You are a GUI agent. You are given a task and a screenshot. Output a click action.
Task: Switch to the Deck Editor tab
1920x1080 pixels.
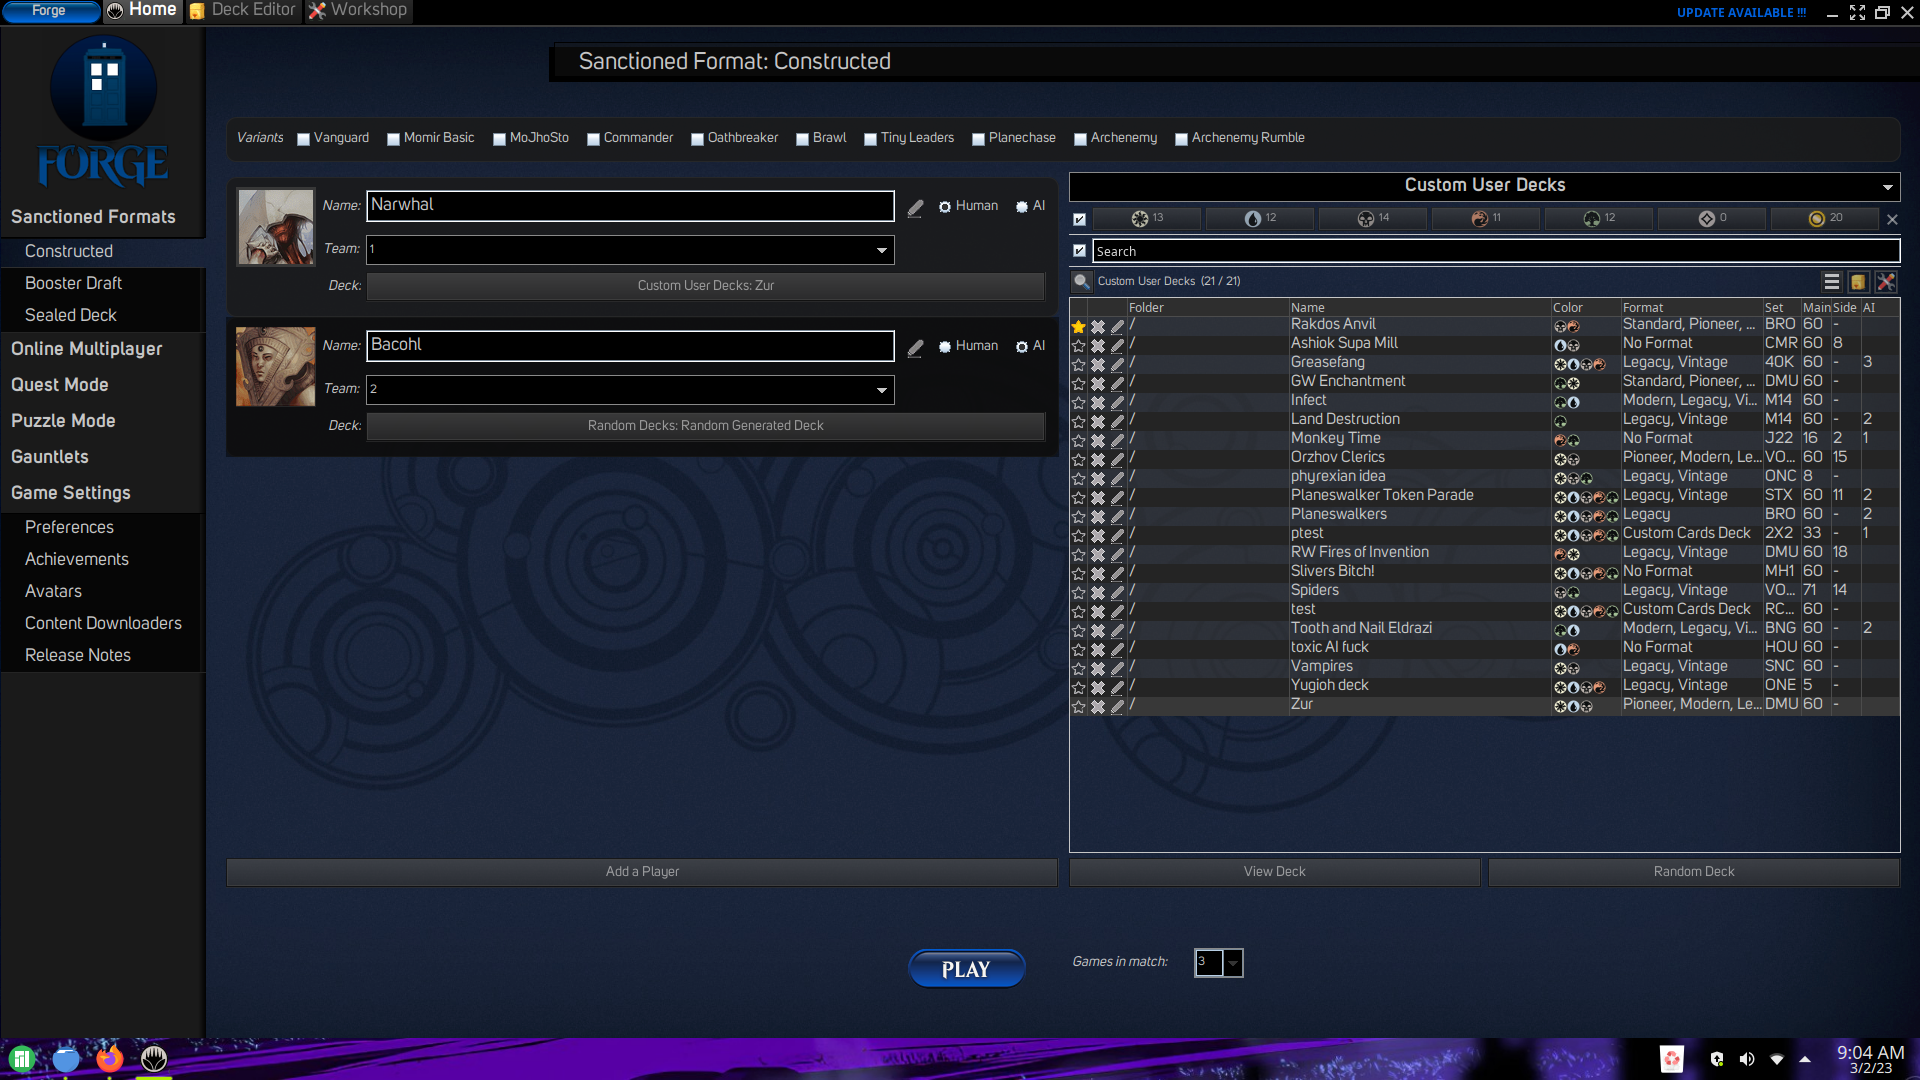click(243, 11)
